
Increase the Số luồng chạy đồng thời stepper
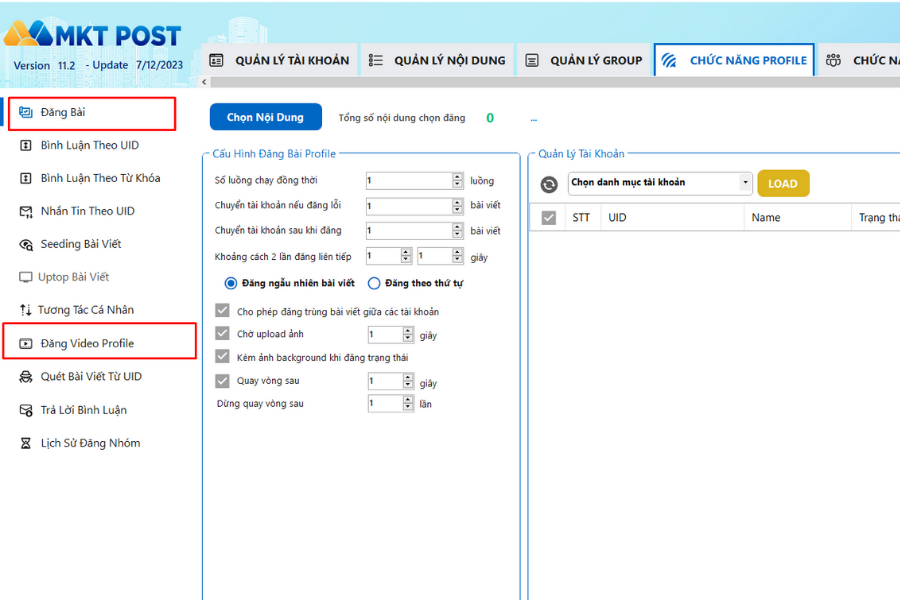pos(458,177)
